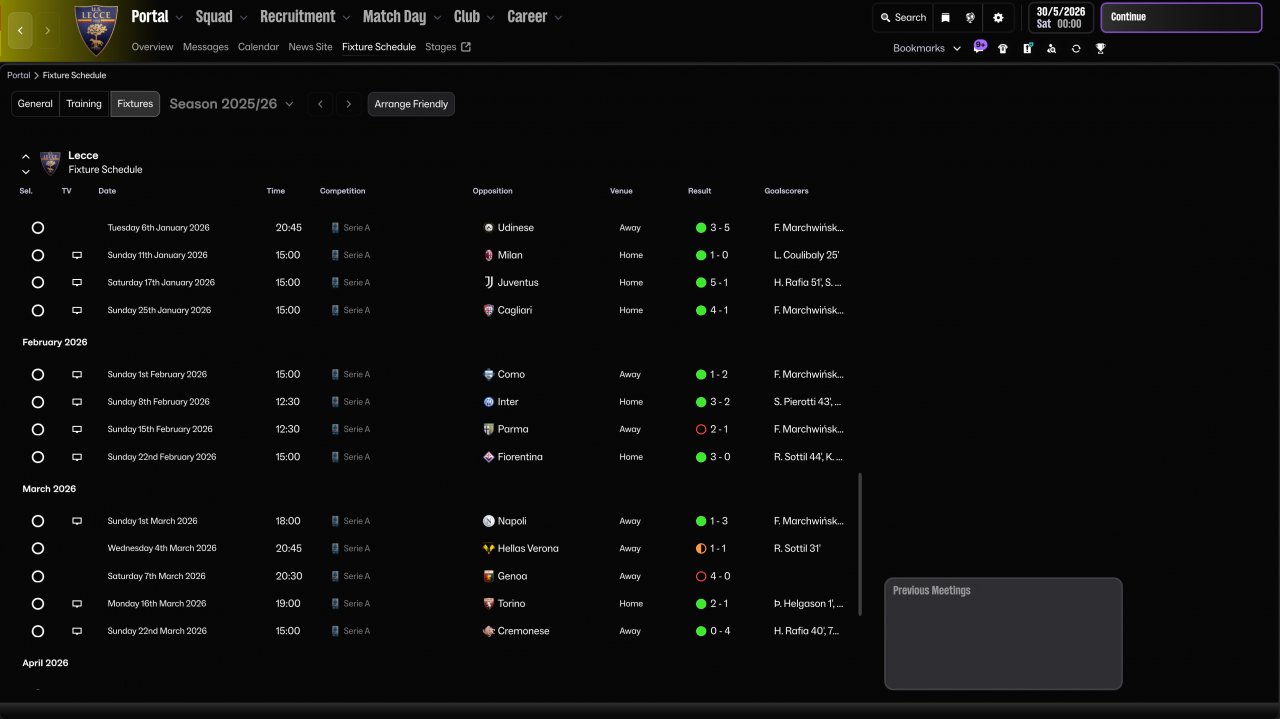Open the settings gear icon
The image size is (1280, 719).
[x=998, y=17]
